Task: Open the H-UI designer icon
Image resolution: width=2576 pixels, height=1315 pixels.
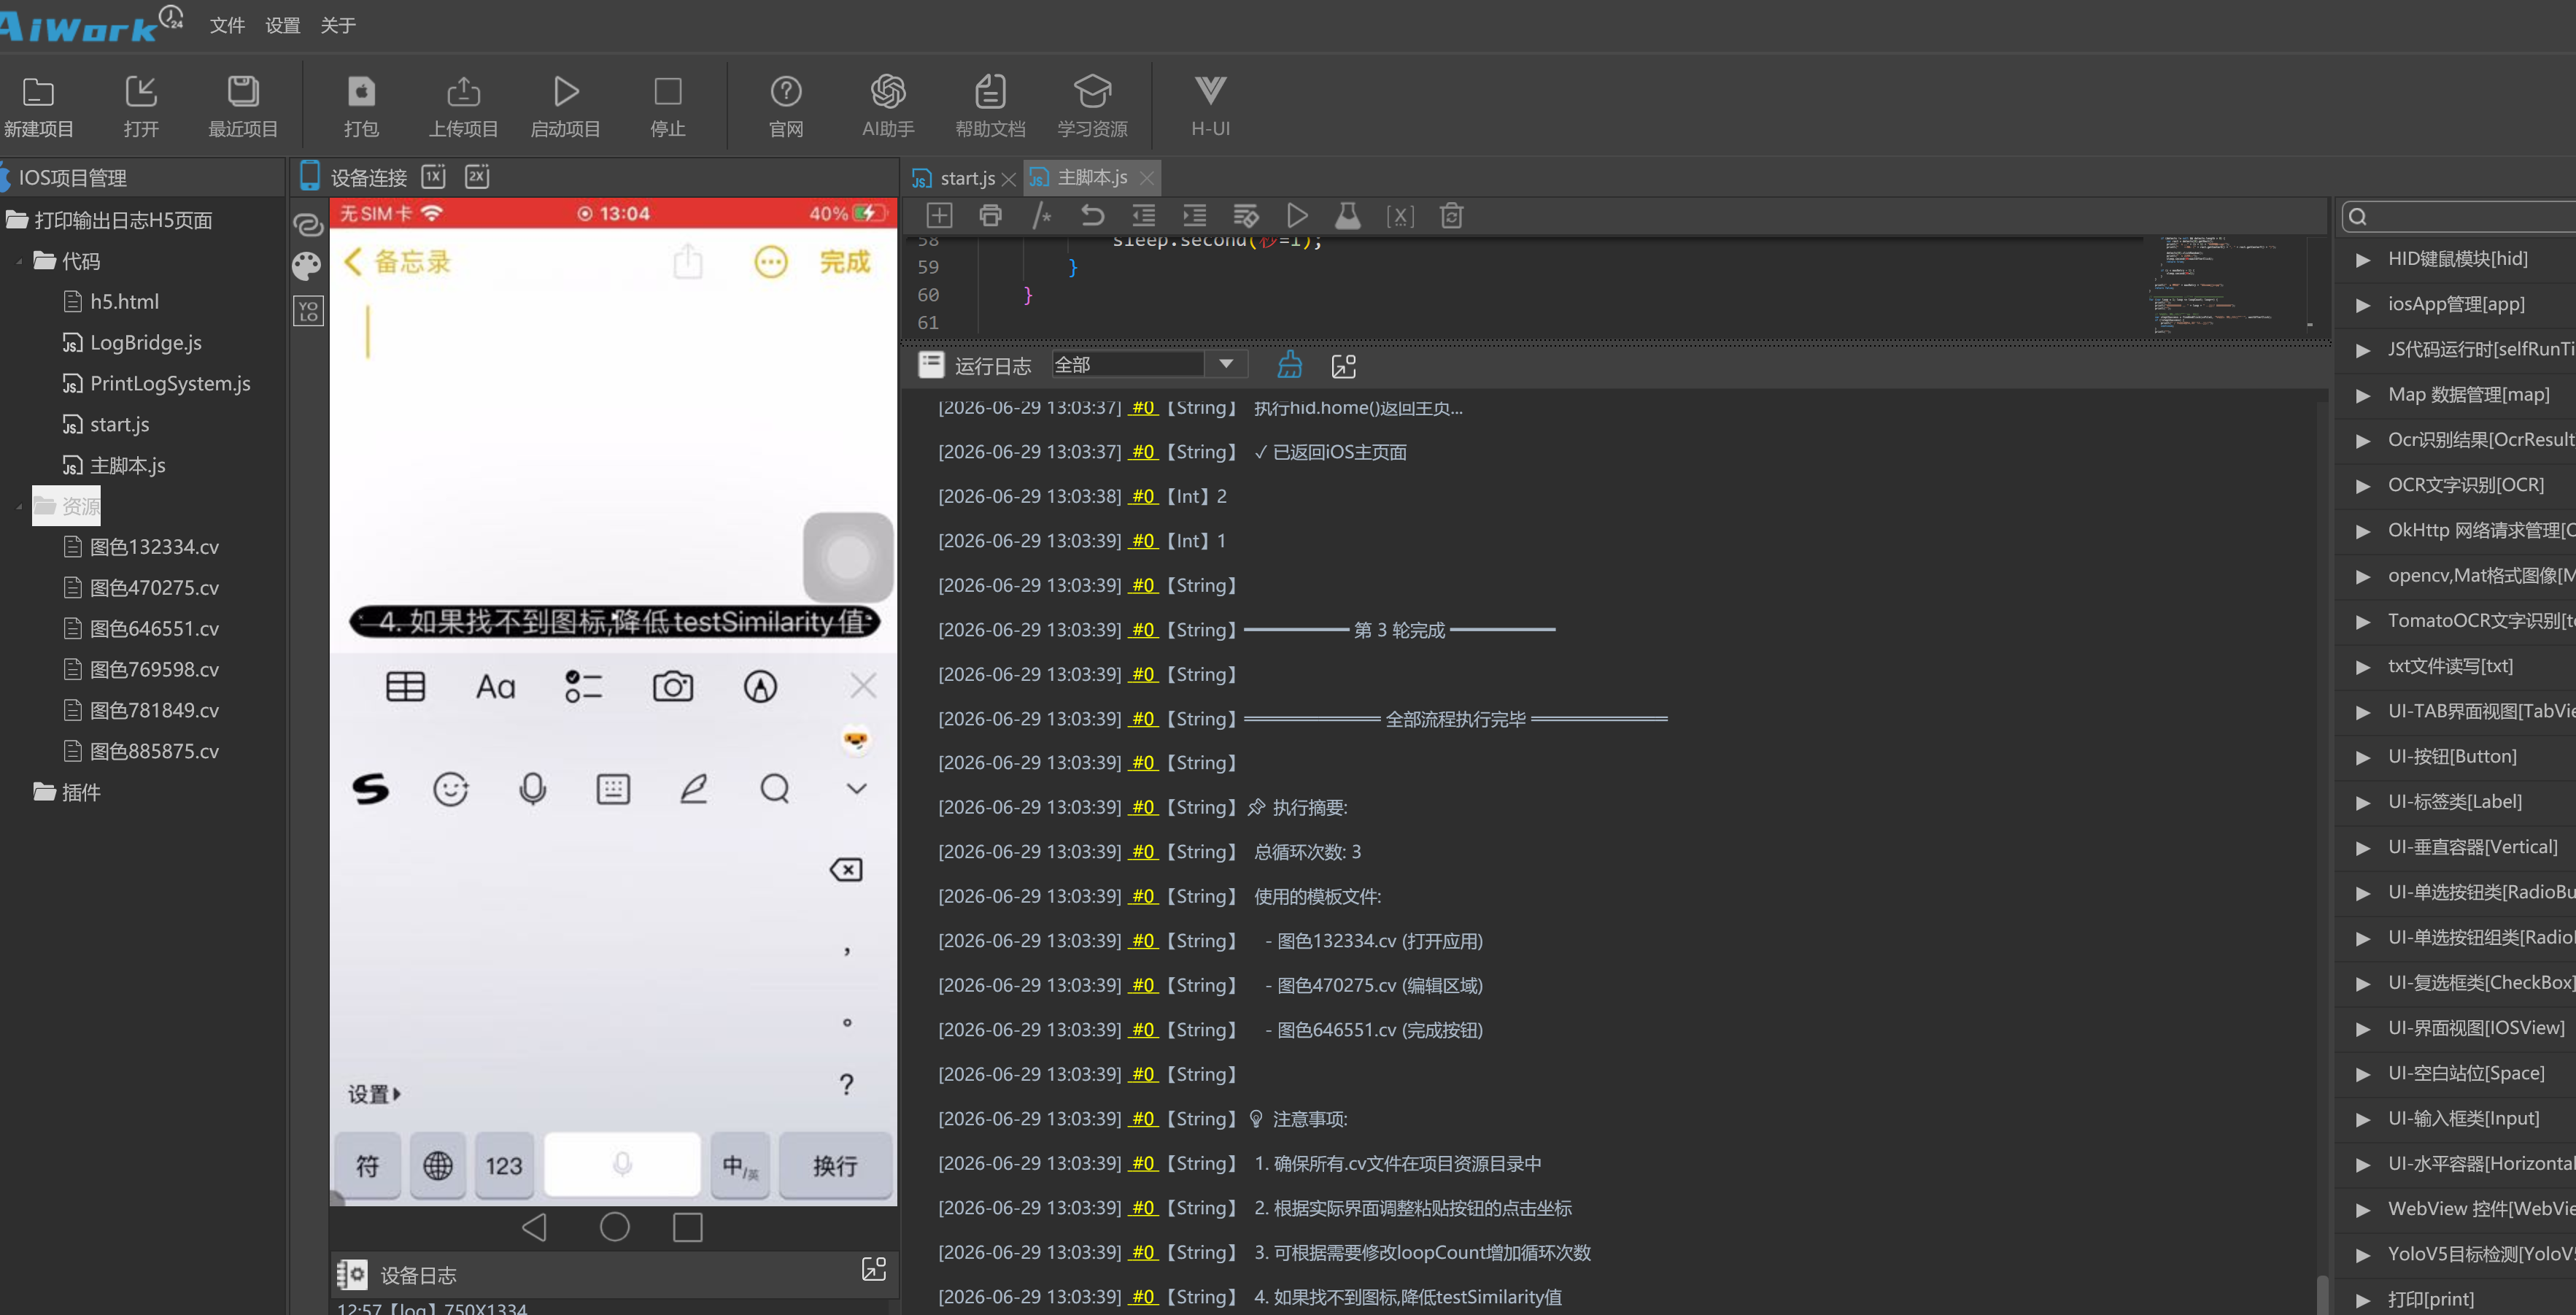Action: coord(1210,106)
